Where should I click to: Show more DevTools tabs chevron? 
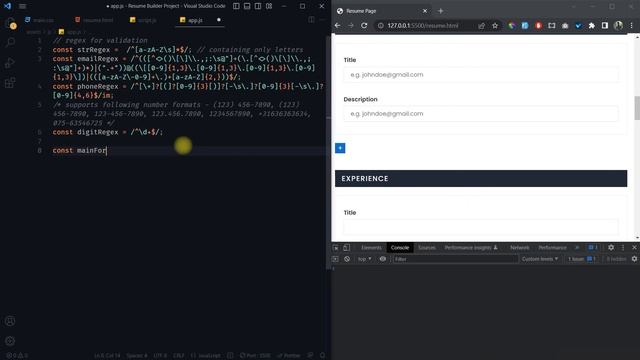[577, 248]
